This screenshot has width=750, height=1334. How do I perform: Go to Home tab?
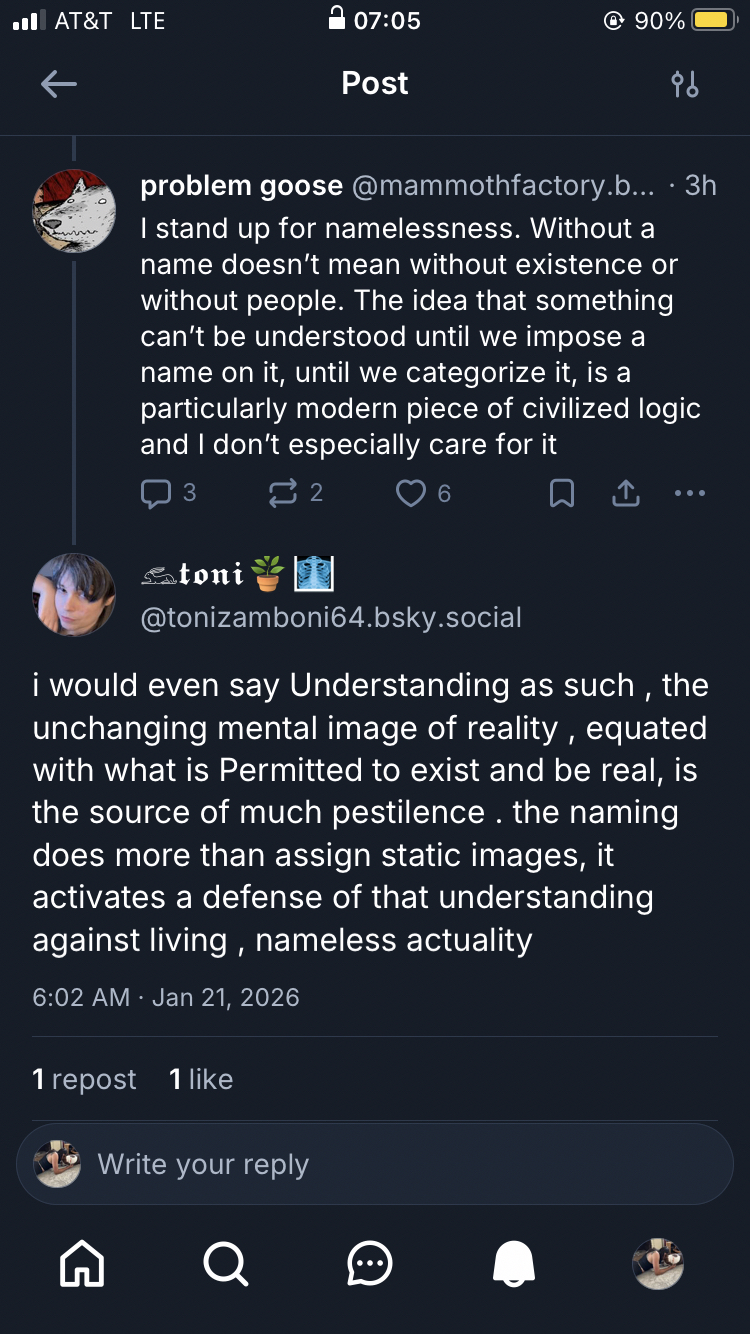click(x=82, y=1264)
